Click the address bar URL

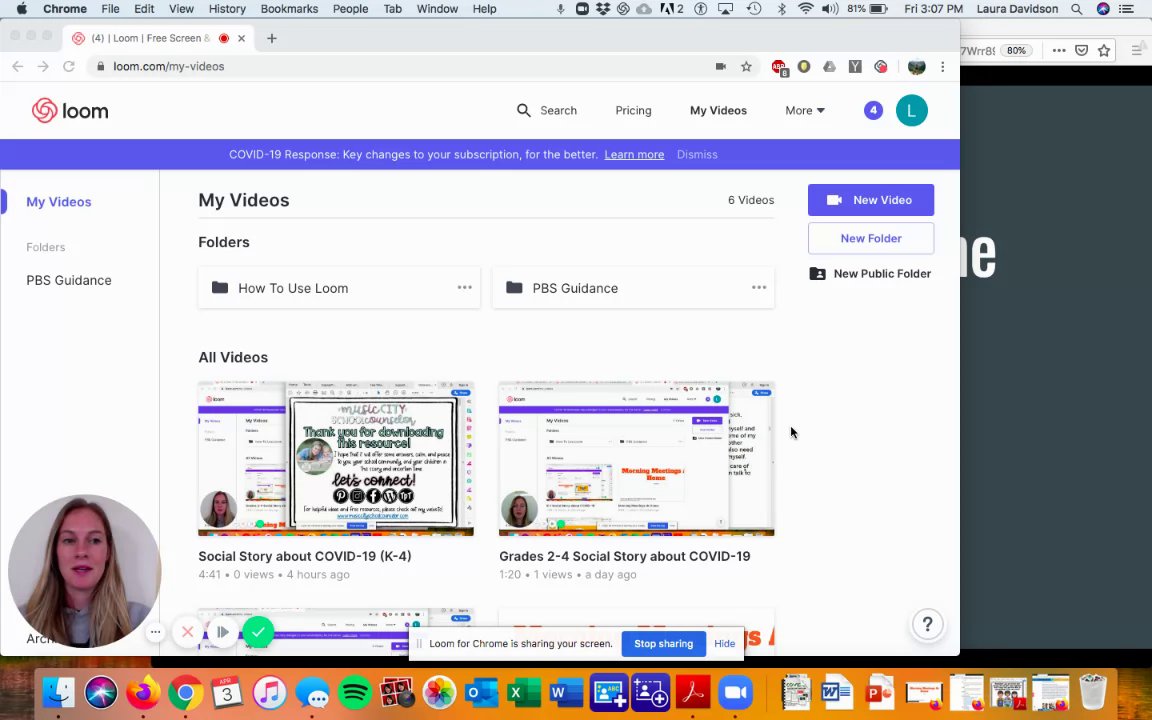tap(168, 66)
